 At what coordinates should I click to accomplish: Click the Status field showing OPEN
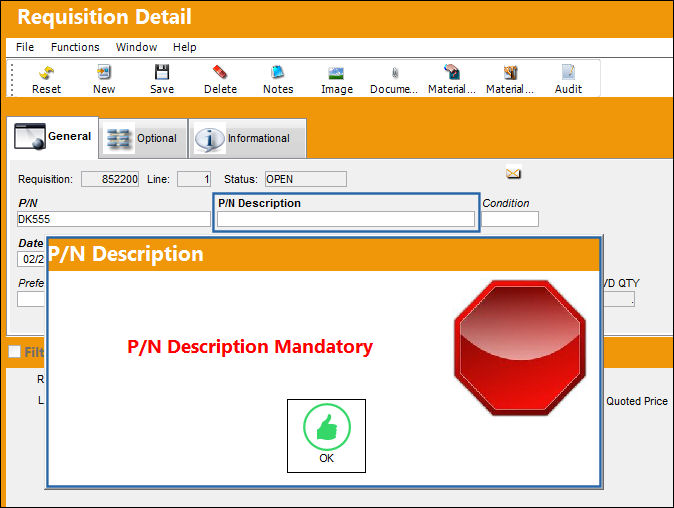pos(306,179)
